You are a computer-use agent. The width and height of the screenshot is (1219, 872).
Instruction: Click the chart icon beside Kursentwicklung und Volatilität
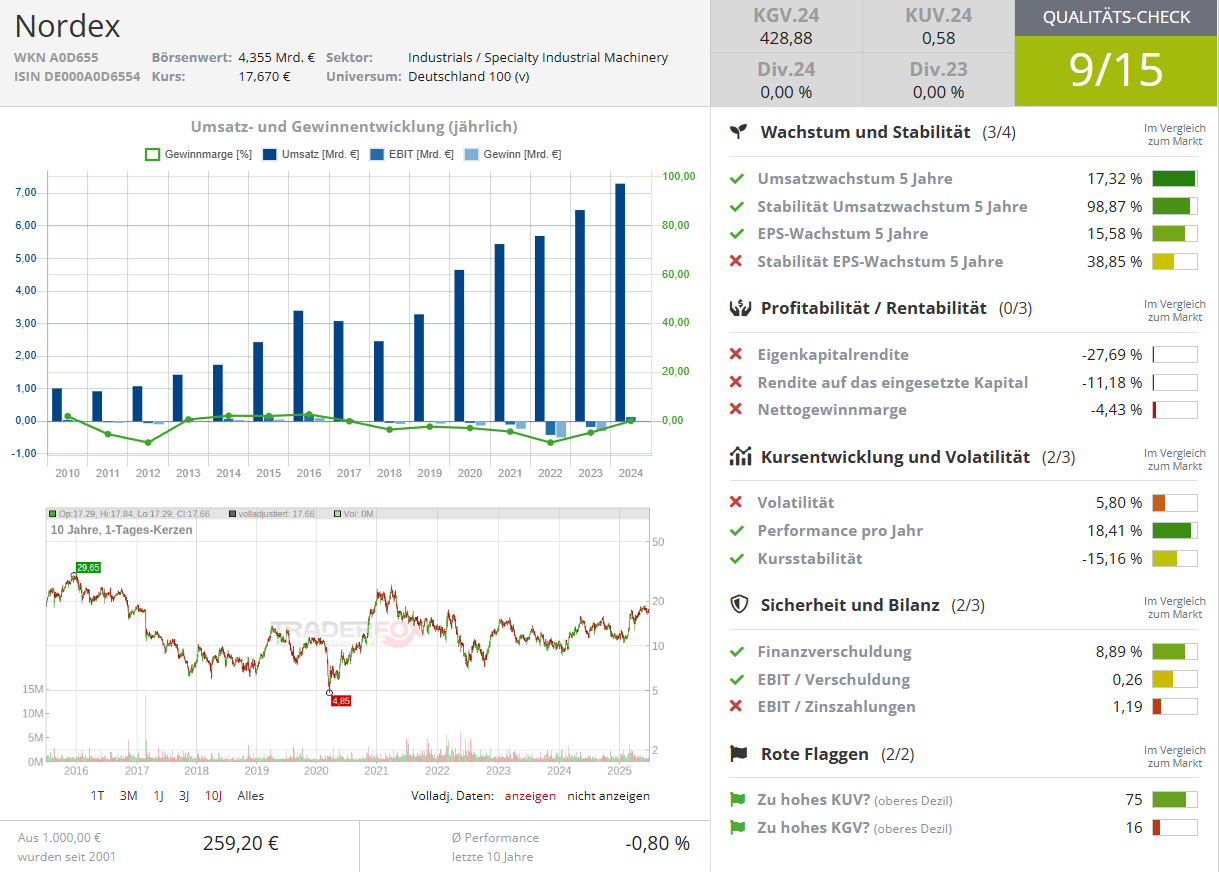(x=740, y=457)
